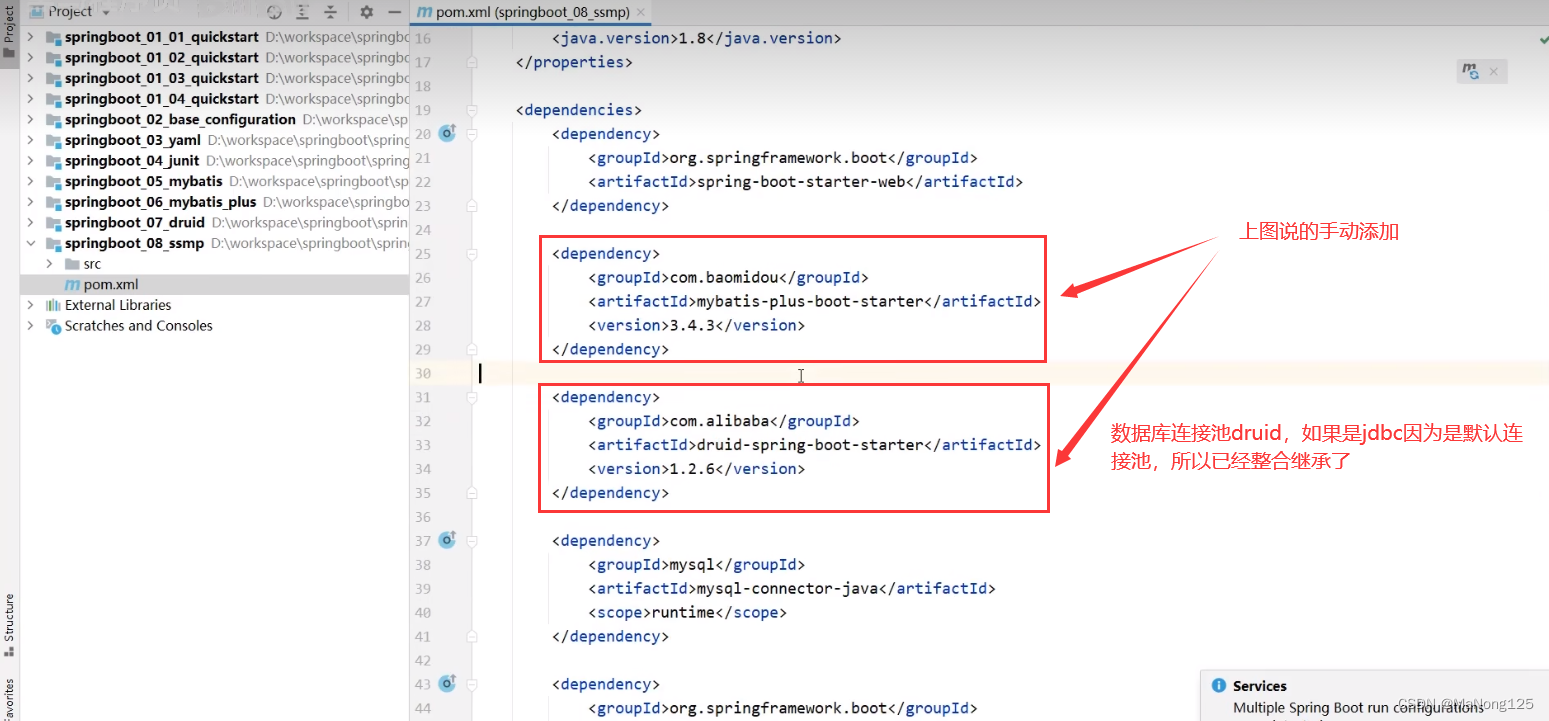Collapse springboot_08_ssmp module

tap(30, 244)
